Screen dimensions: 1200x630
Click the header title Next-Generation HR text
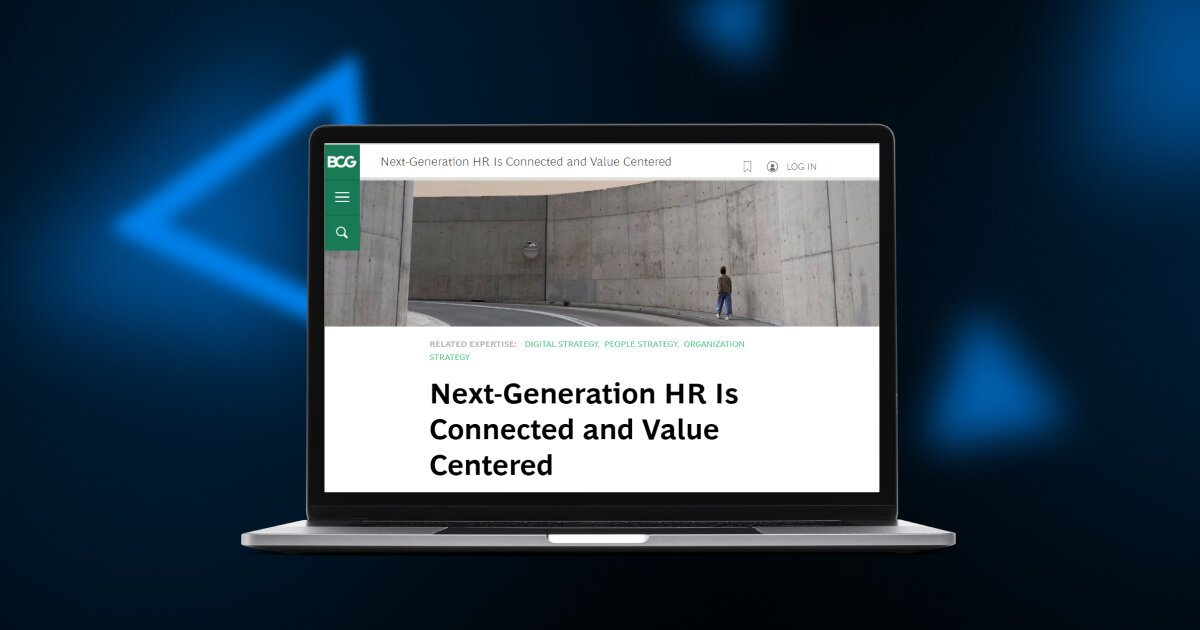(526, 162)
